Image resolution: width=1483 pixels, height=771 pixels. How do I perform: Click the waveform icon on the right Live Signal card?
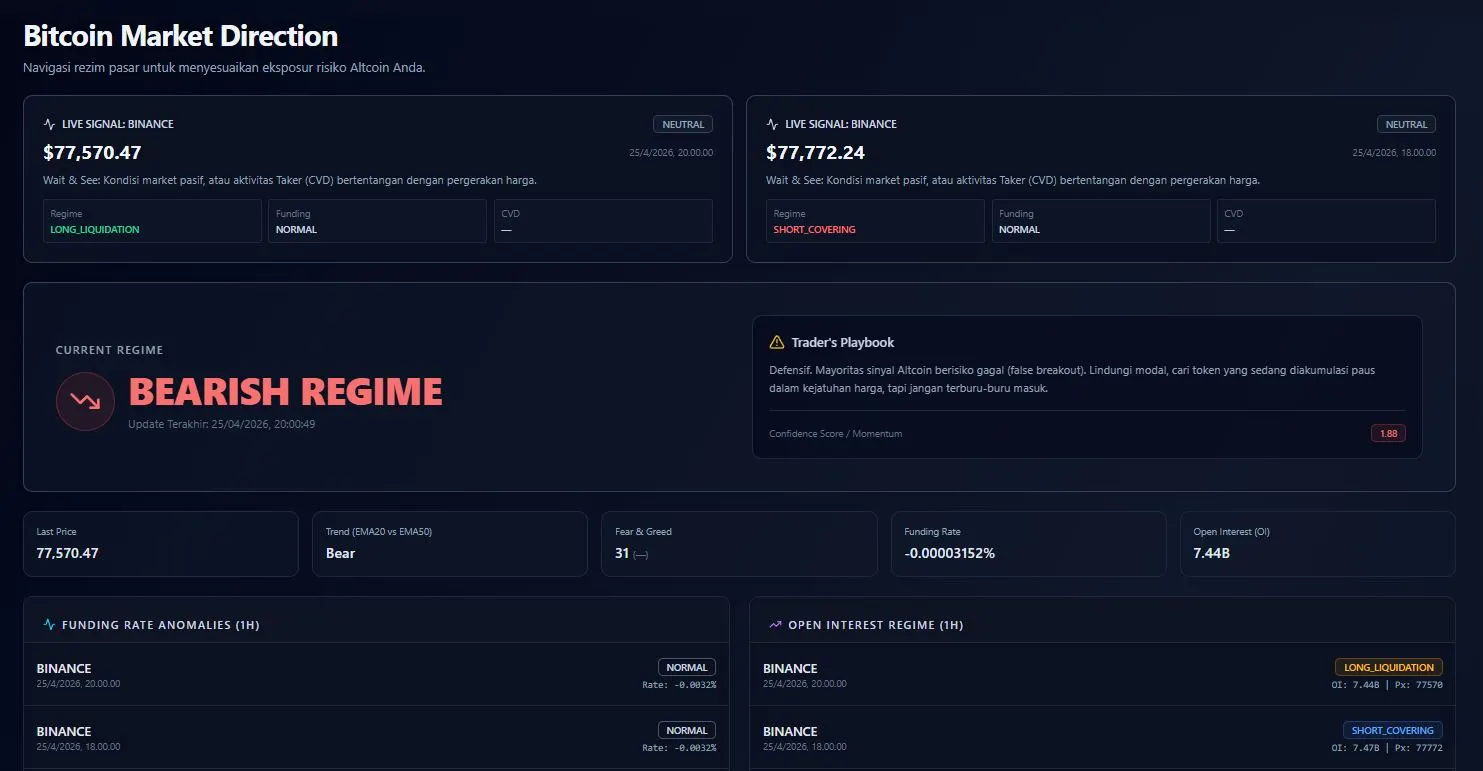(x=772, y=123)
